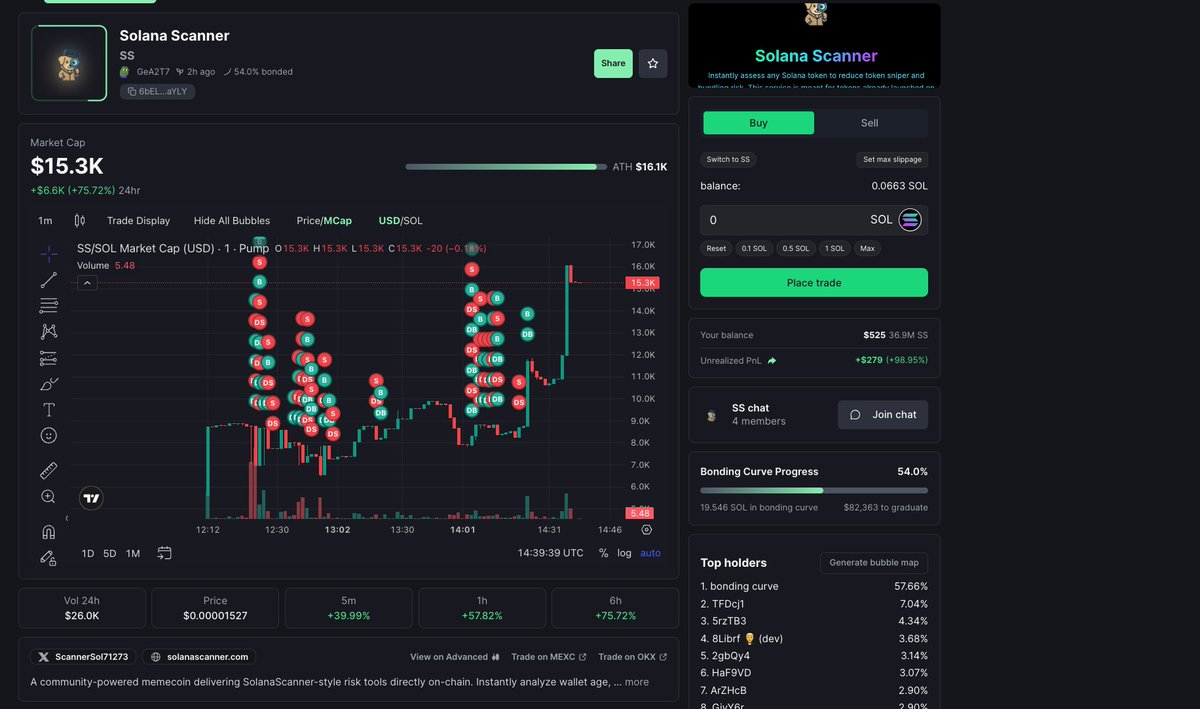Image resolution: width=1200 pixels, height=709 pixels.
Task: Choose the 0.1 SOL preset amount
Action: point(754,248)
